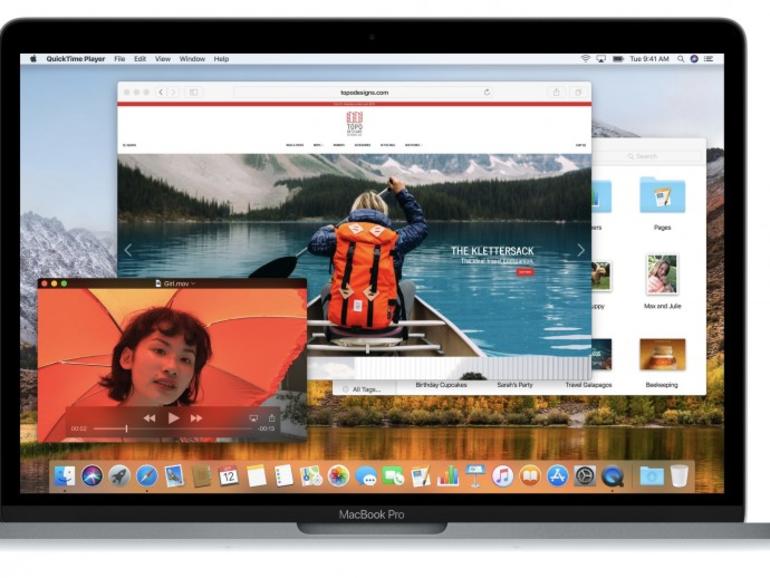Open Spotlight search in menu bar
Image resolution: width=770 pixels, height=578 pixels.
click(681, 59)
